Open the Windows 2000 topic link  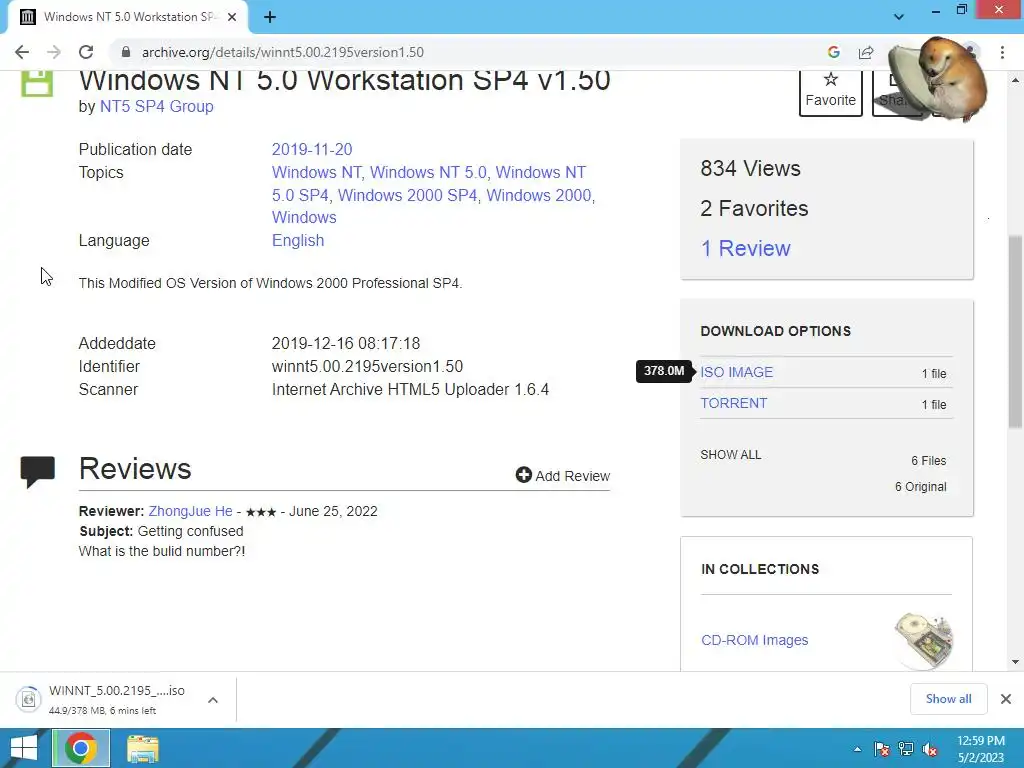point(539,195)
